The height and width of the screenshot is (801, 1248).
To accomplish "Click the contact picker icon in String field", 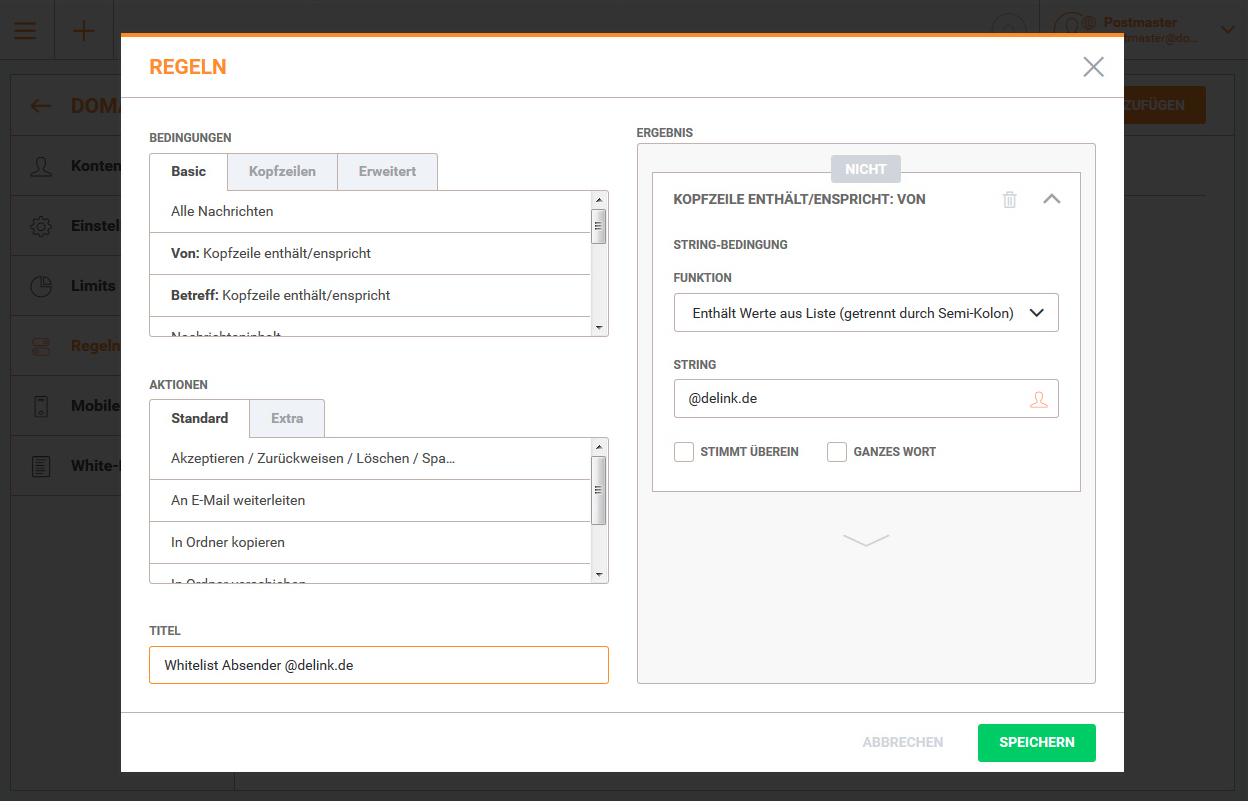I will (1039, 399).
